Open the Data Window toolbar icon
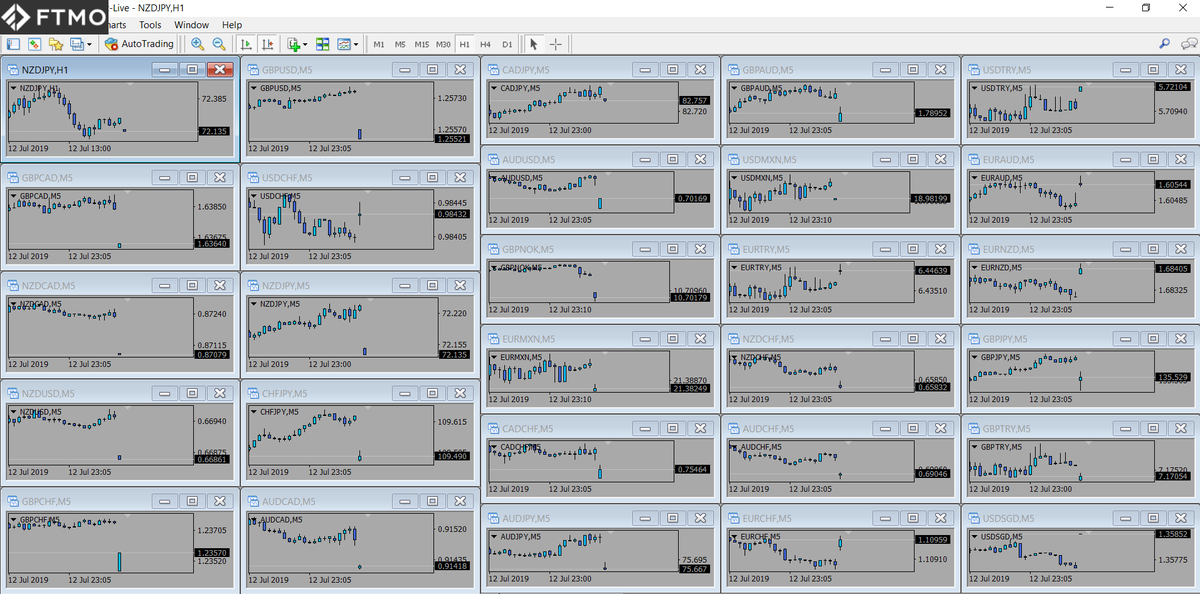Image resolution: width=1200 pixels, height=594 pixels. click(x=34, y=44)
